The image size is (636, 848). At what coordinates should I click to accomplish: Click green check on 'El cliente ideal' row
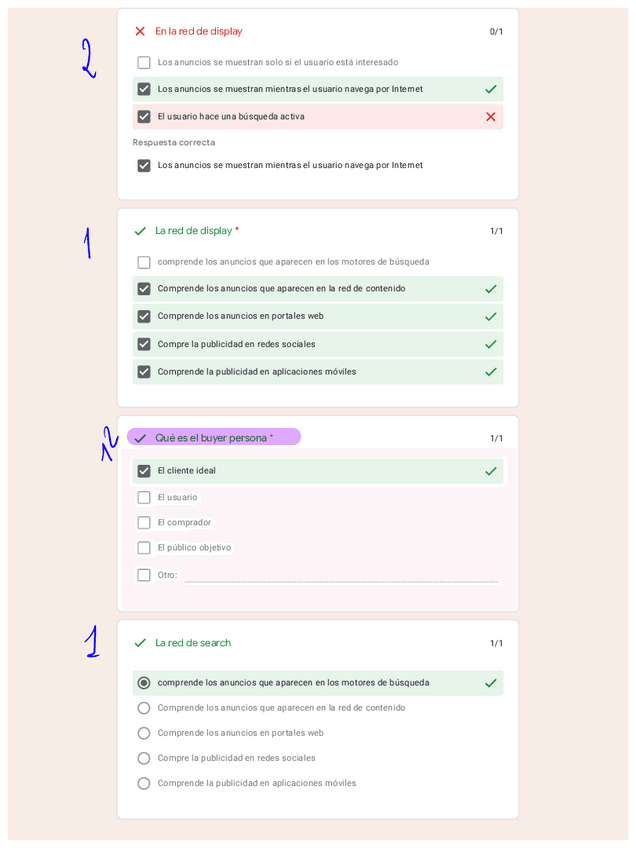coord(490,471)
